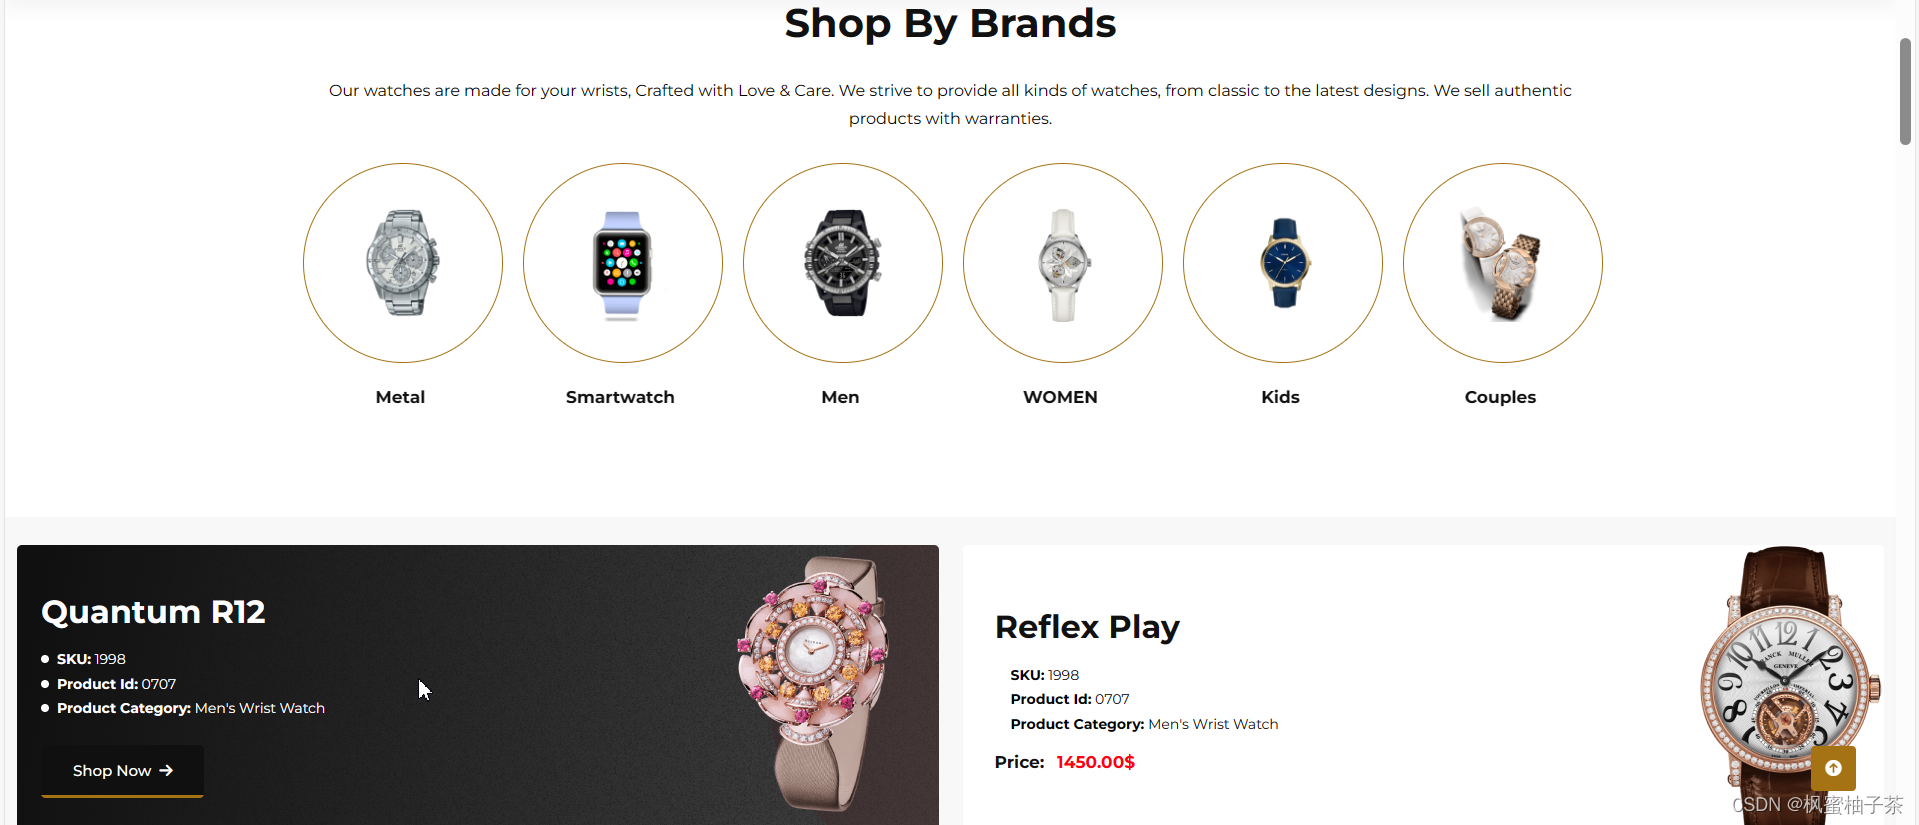Click the Quantum R12 banner title

coord(153,612)
